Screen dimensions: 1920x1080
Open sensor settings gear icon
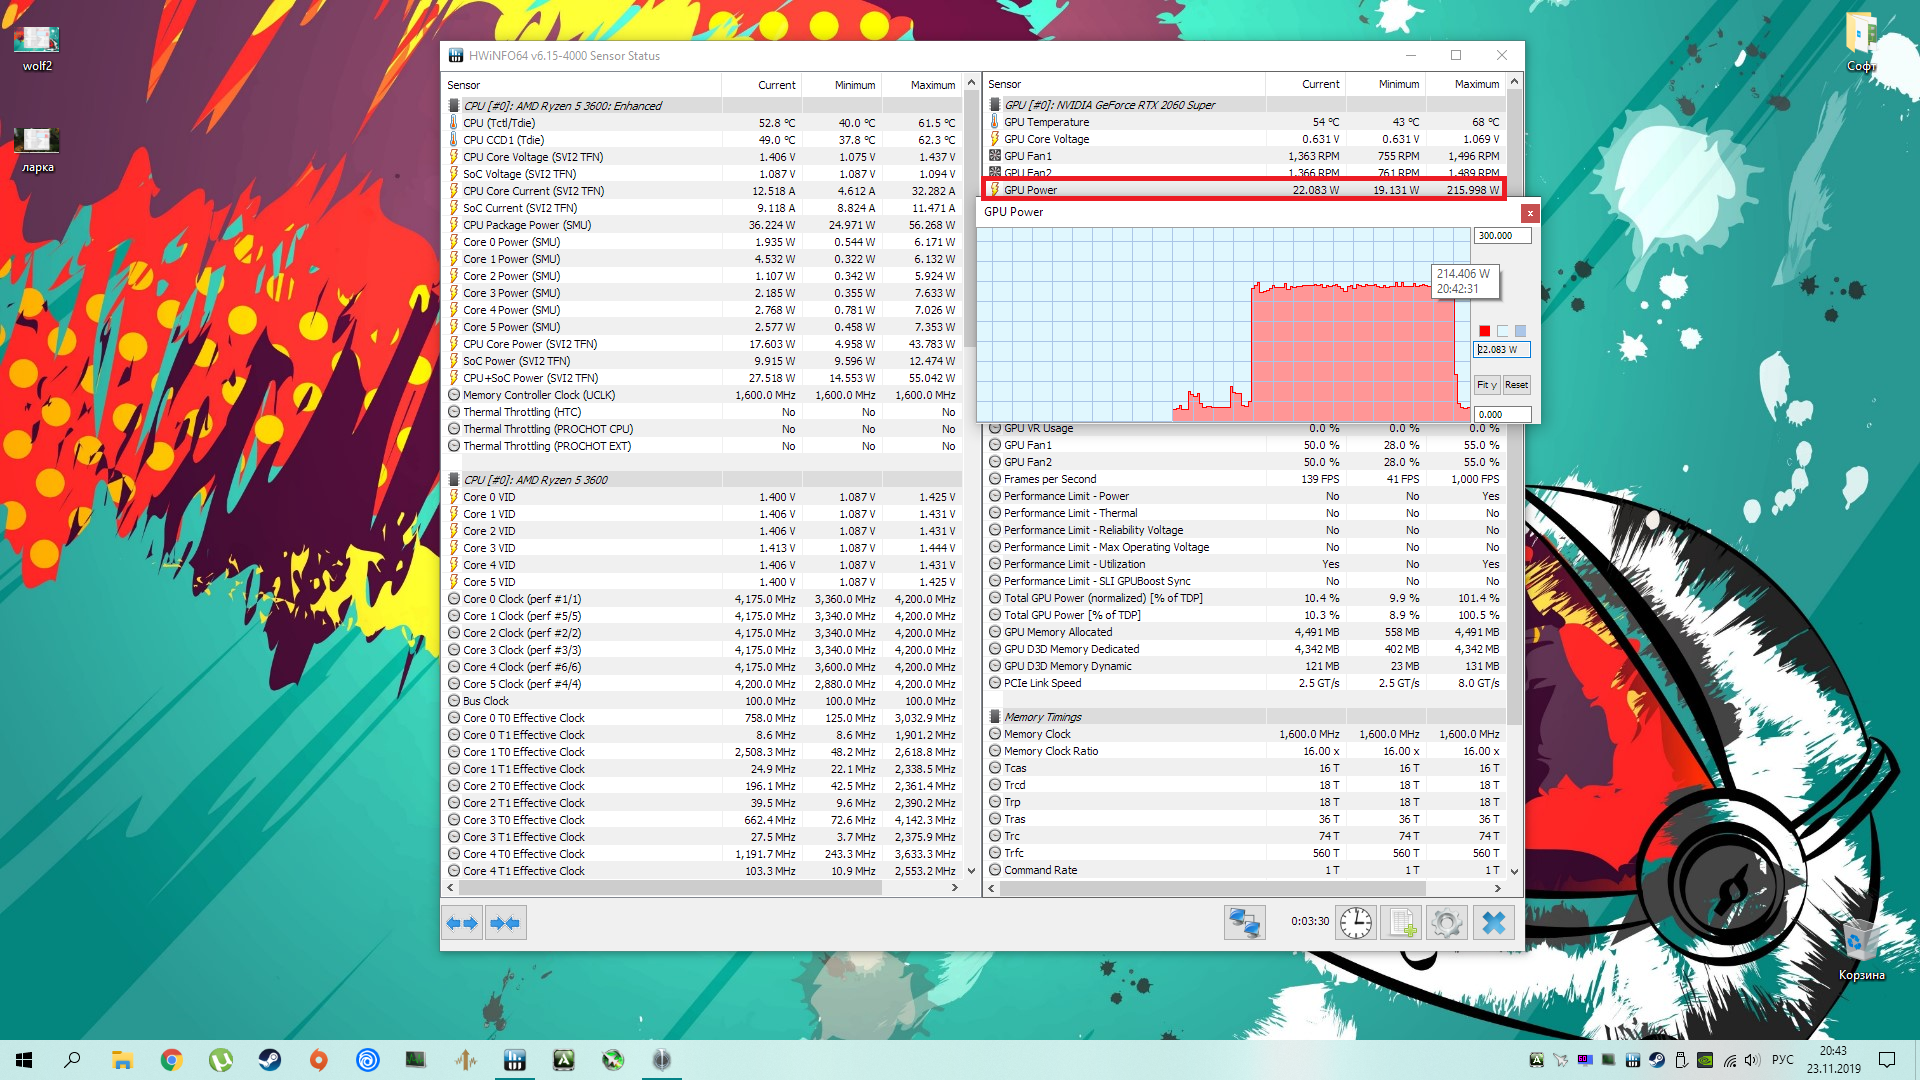pyautogui.click(x=1446, y=923)
